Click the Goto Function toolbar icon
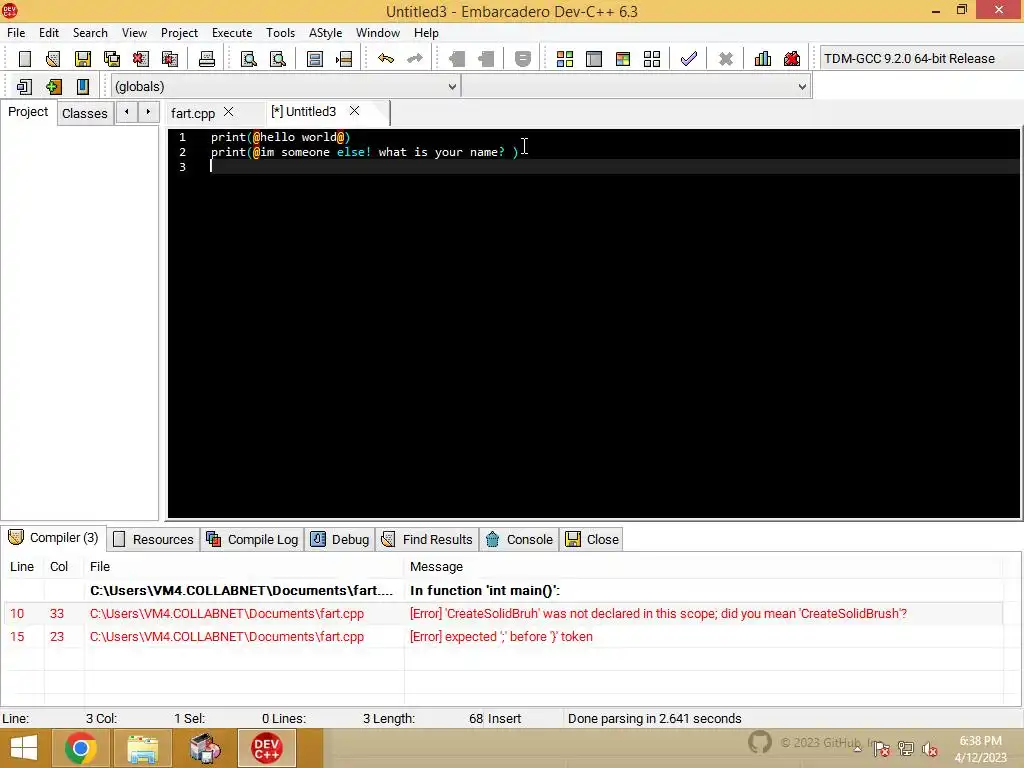1024x768 pixels. click(x=315, y=59)
